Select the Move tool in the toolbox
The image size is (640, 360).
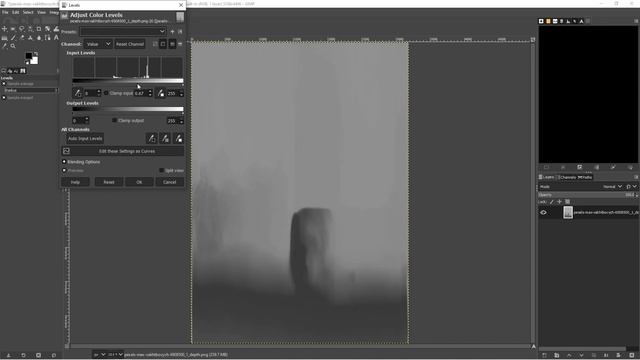coord(4,29)
